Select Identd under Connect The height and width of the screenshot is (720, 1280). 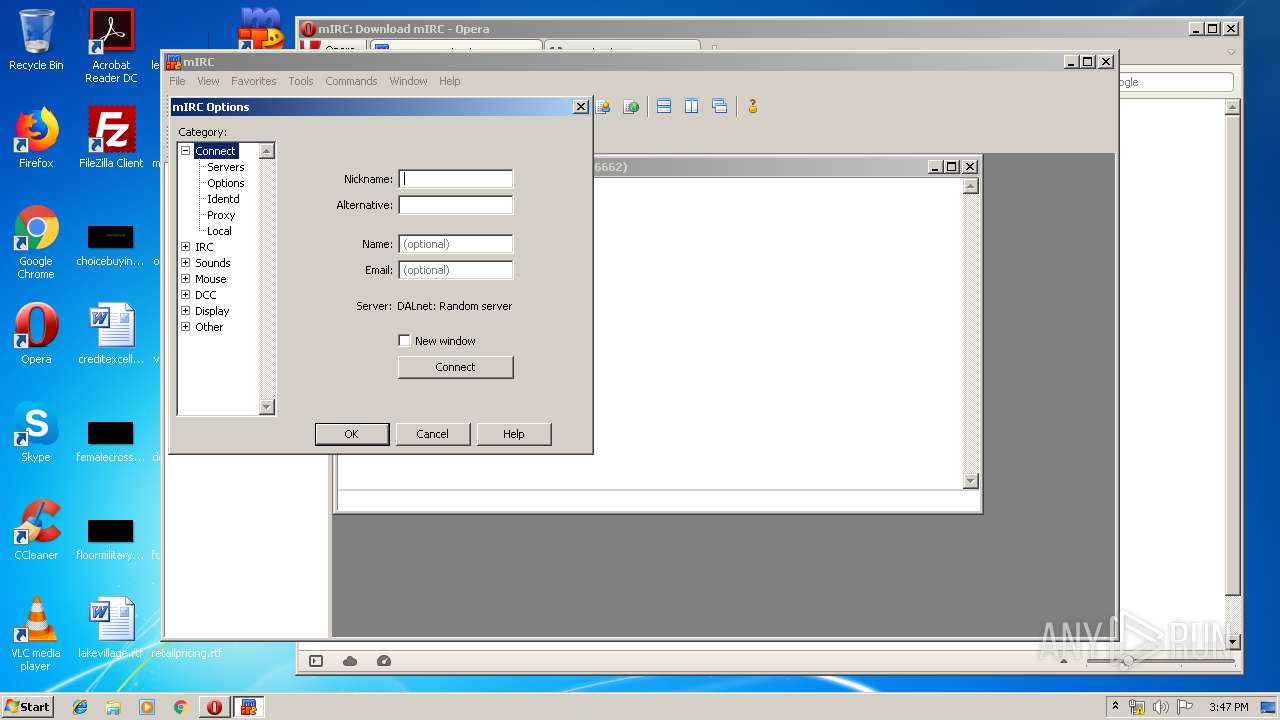coord(223,199)
